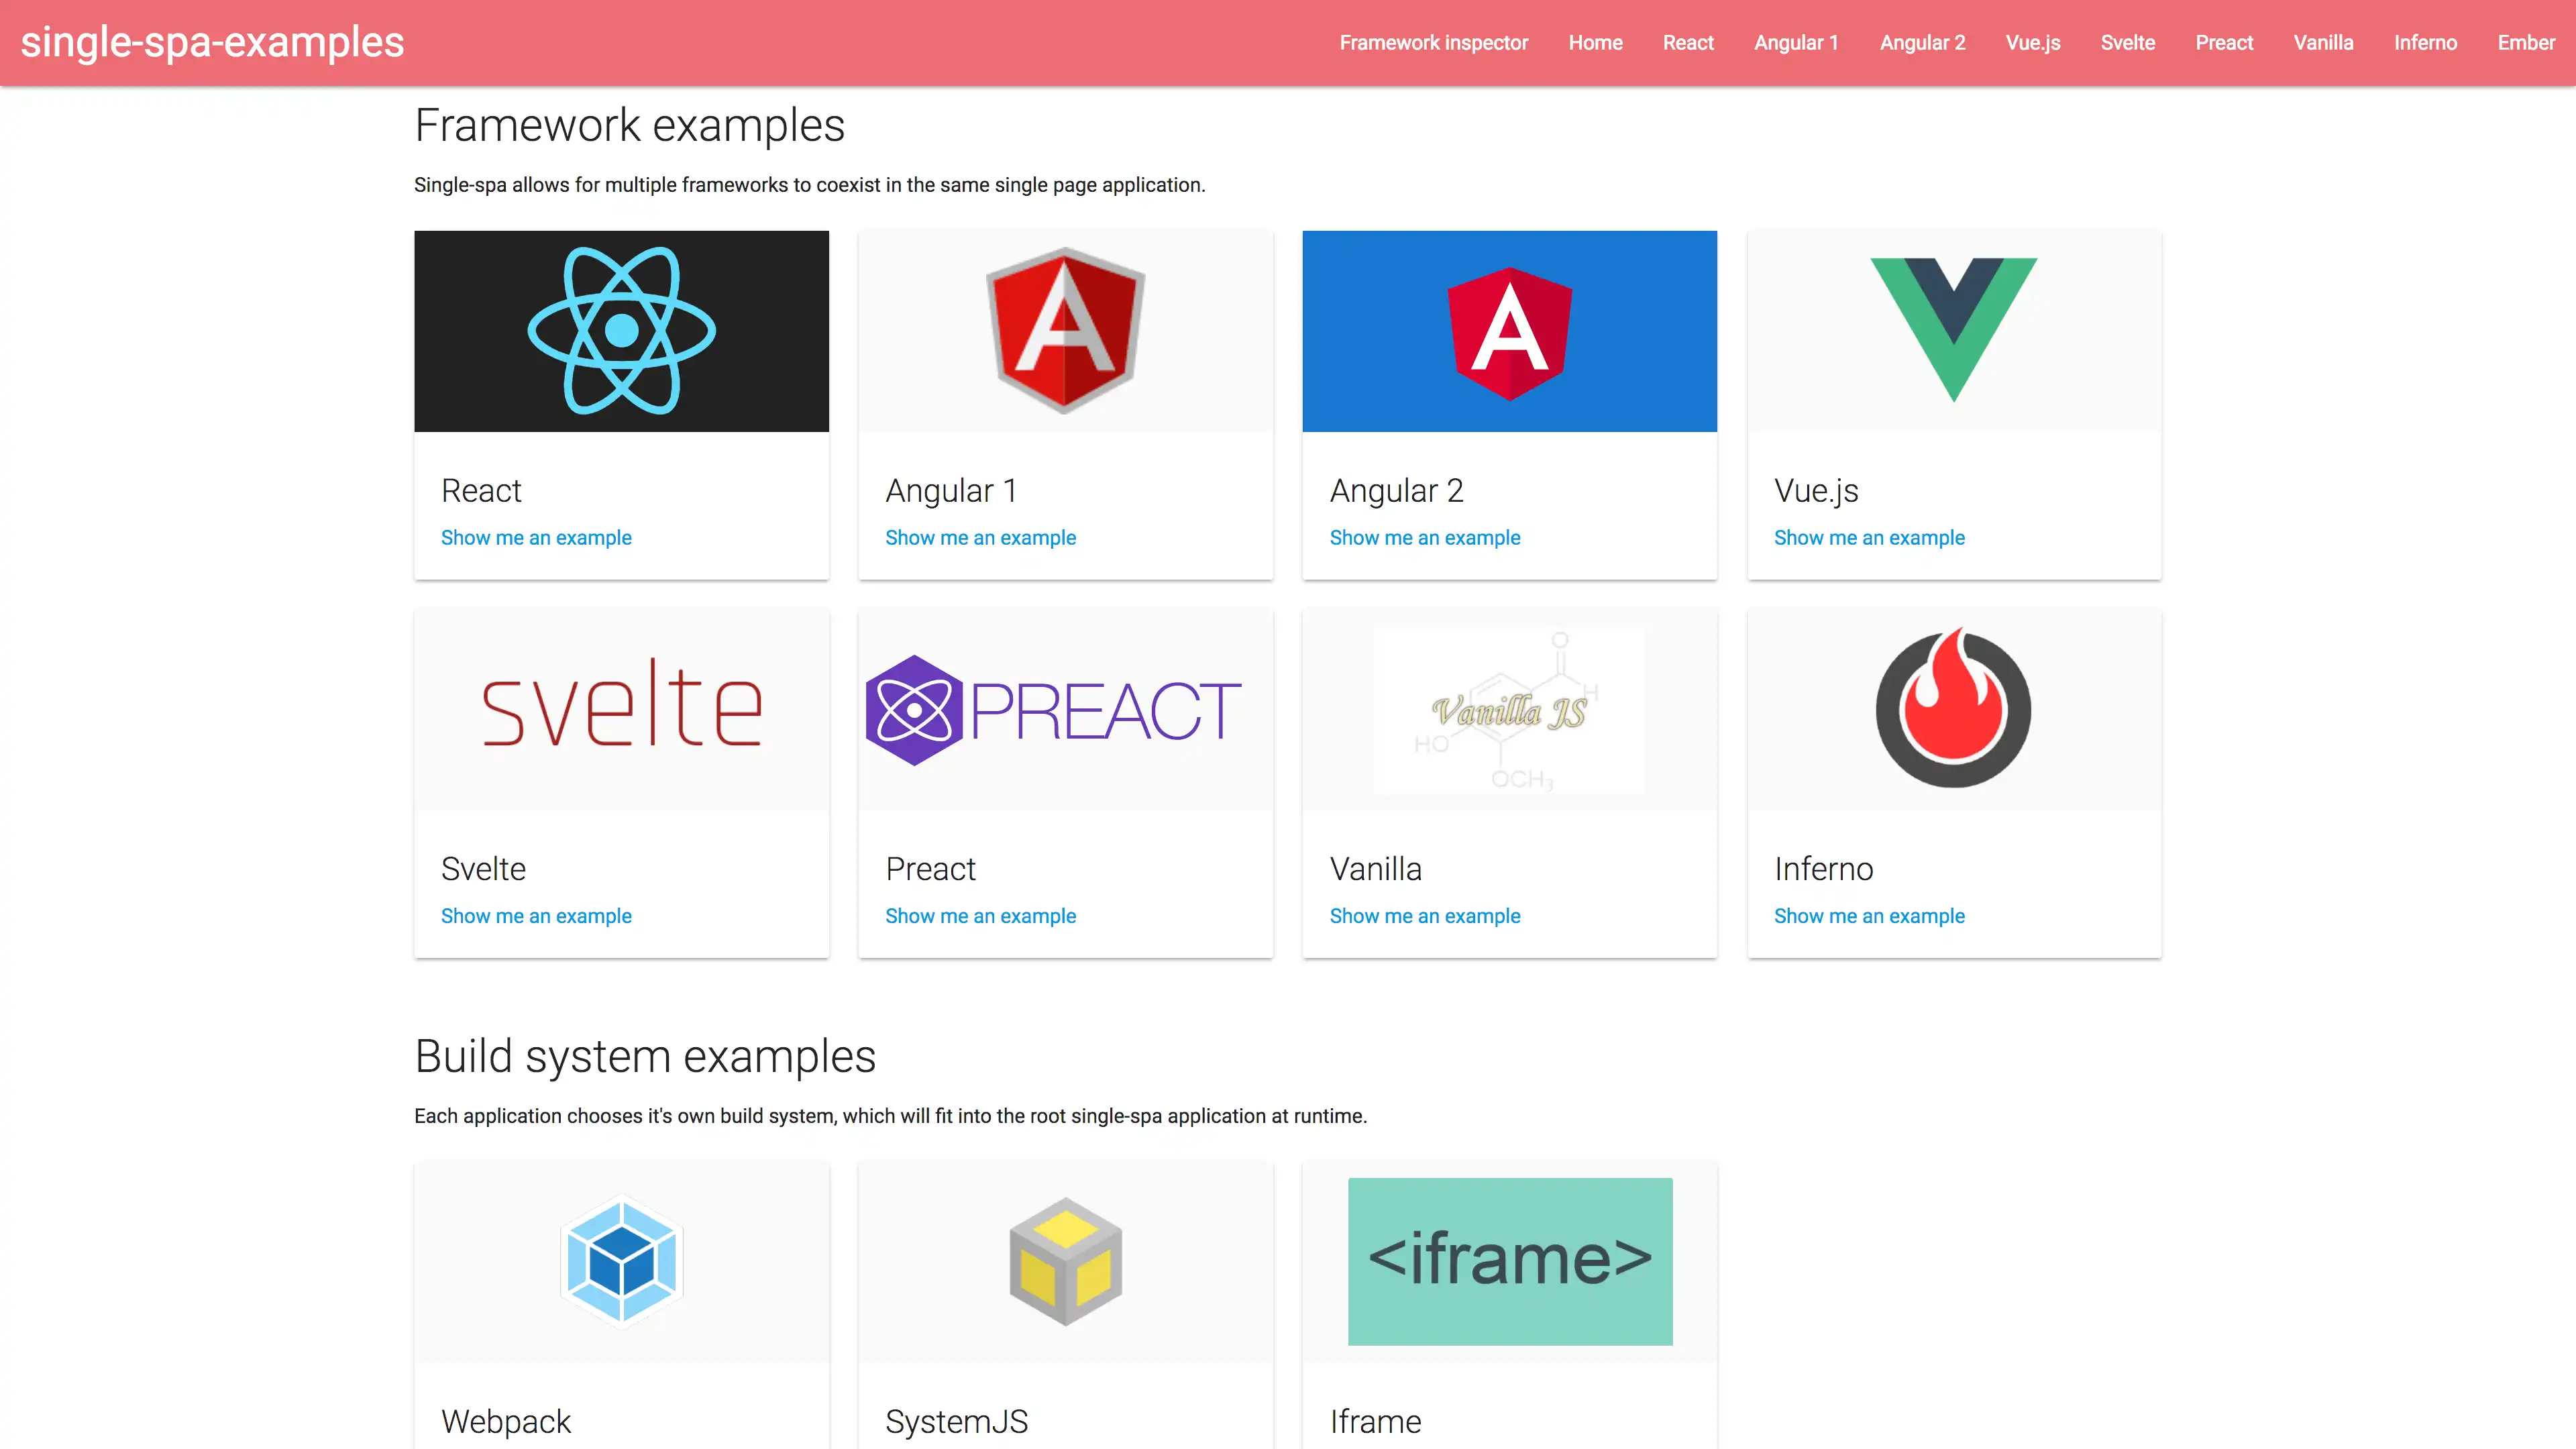Click the red svelte wordmark logo
This screenshot has height=1449, width=2576.
621,703
